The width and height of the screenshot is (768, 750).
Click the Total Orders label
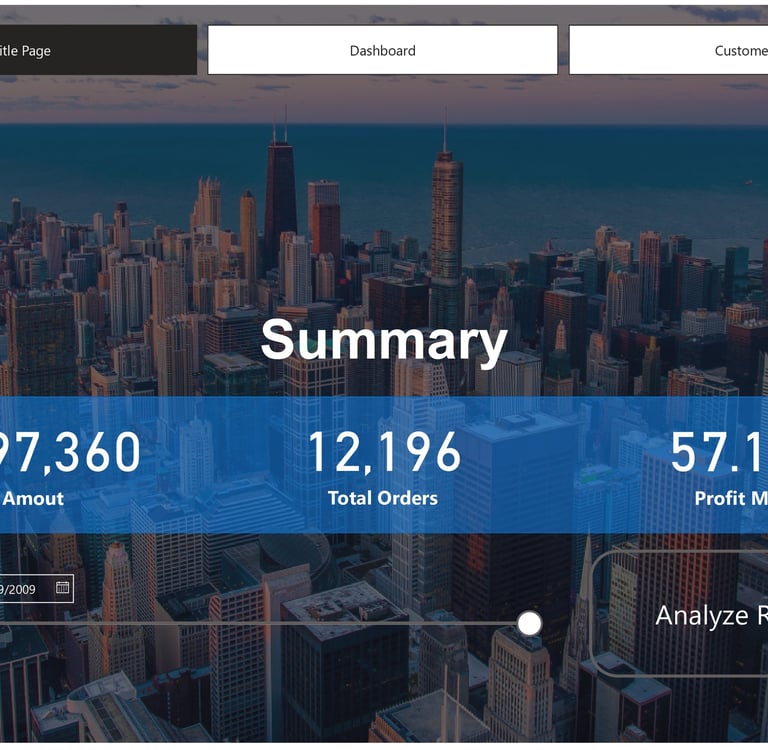point(383,498)
